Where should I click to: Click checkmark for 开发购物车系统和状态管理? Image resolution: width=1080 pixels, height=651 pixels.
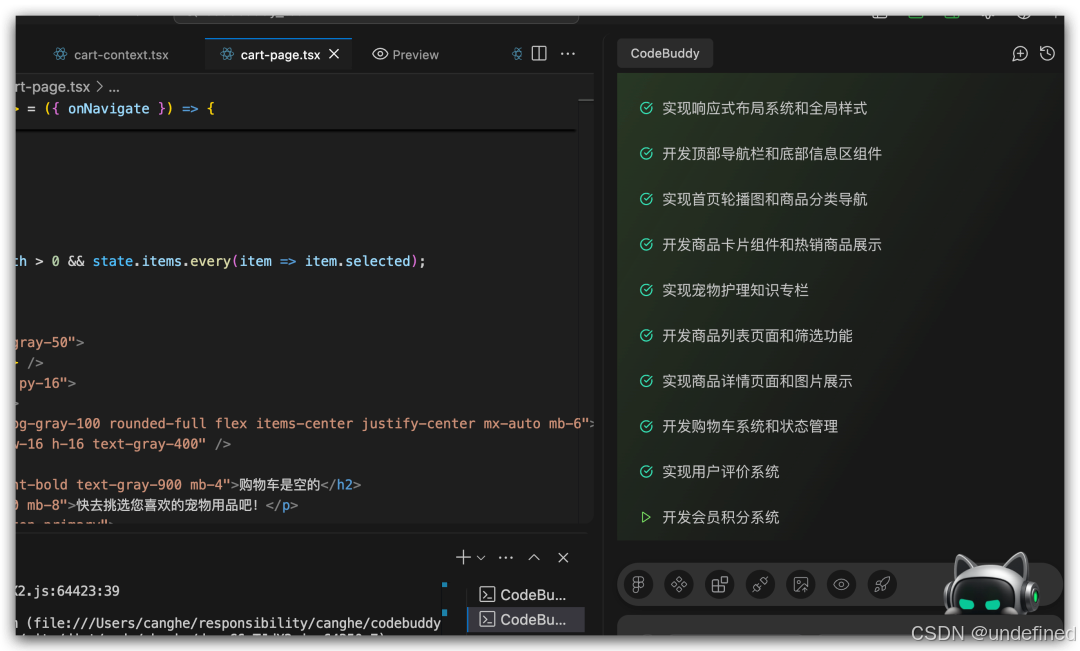tap(646, 426)
